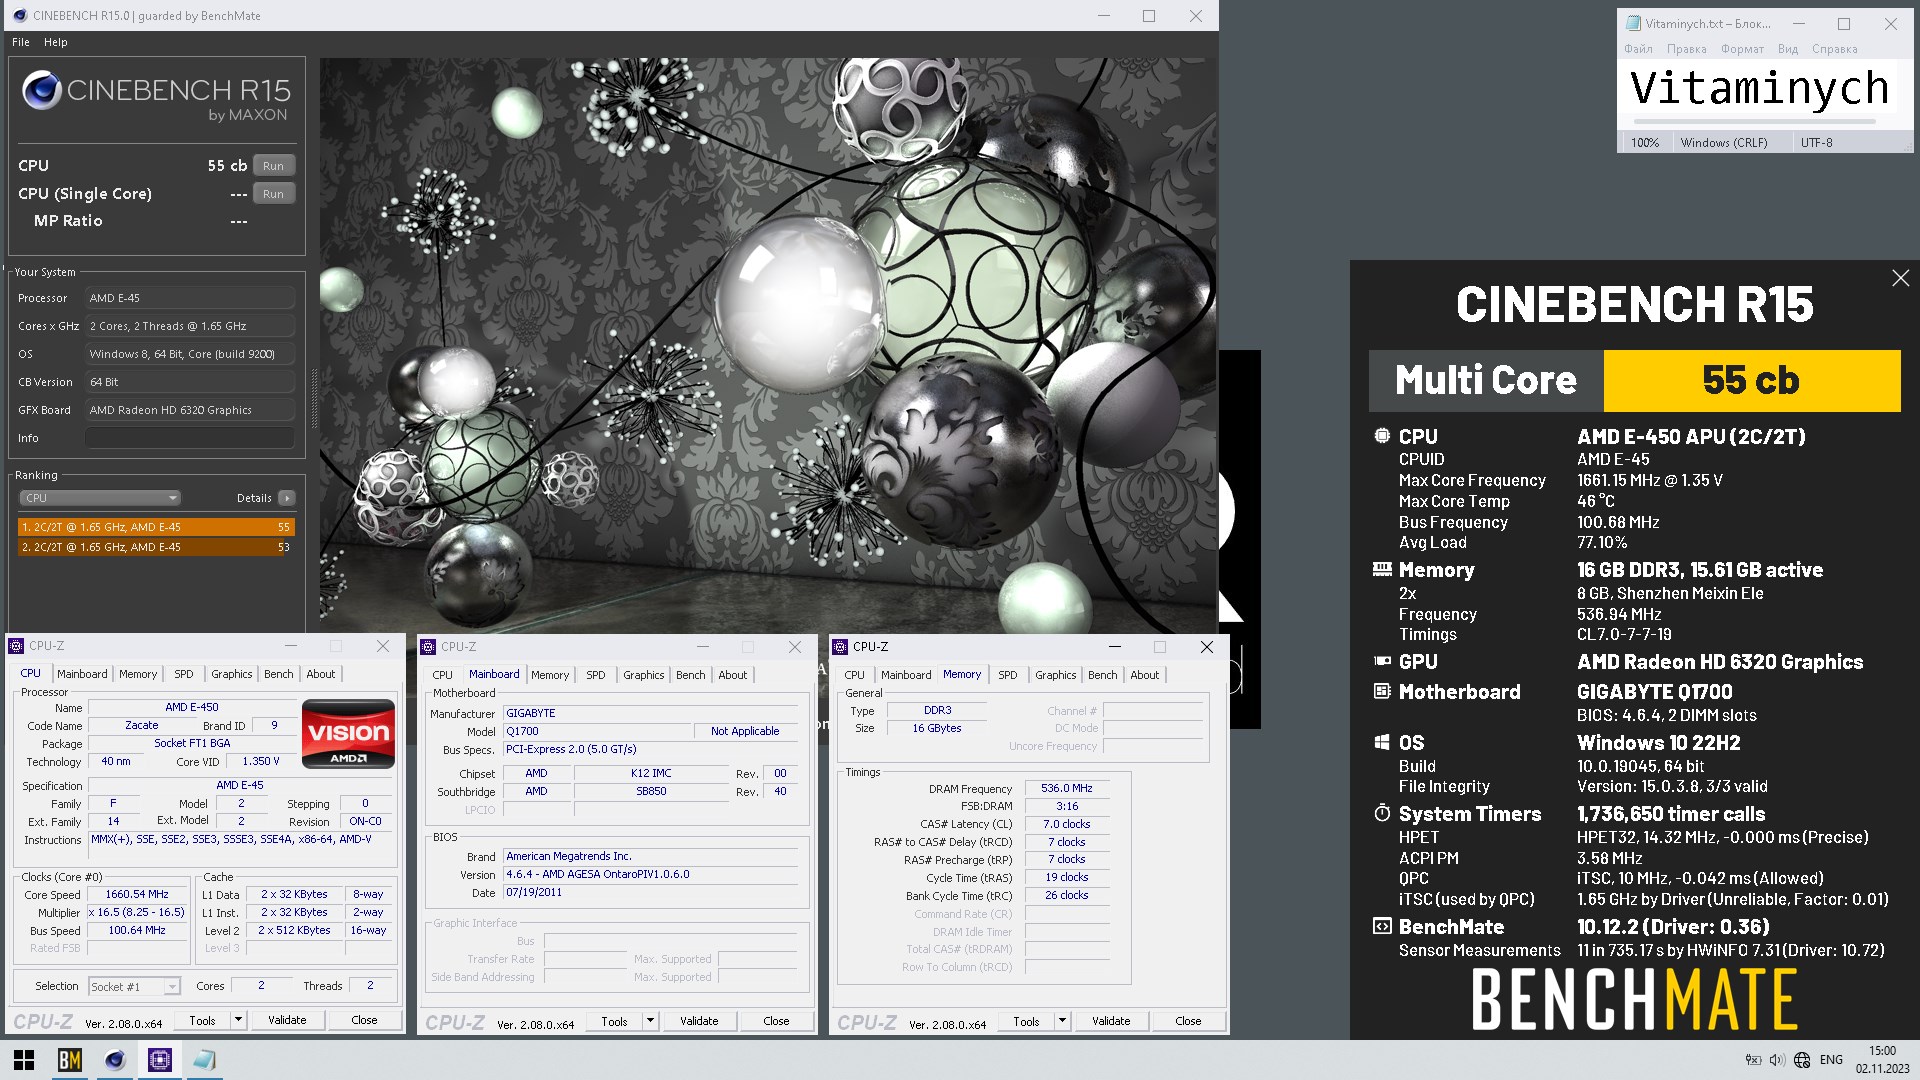
Task: Open BenchMate from the taskbar
Action: [x=69, y=1060]
